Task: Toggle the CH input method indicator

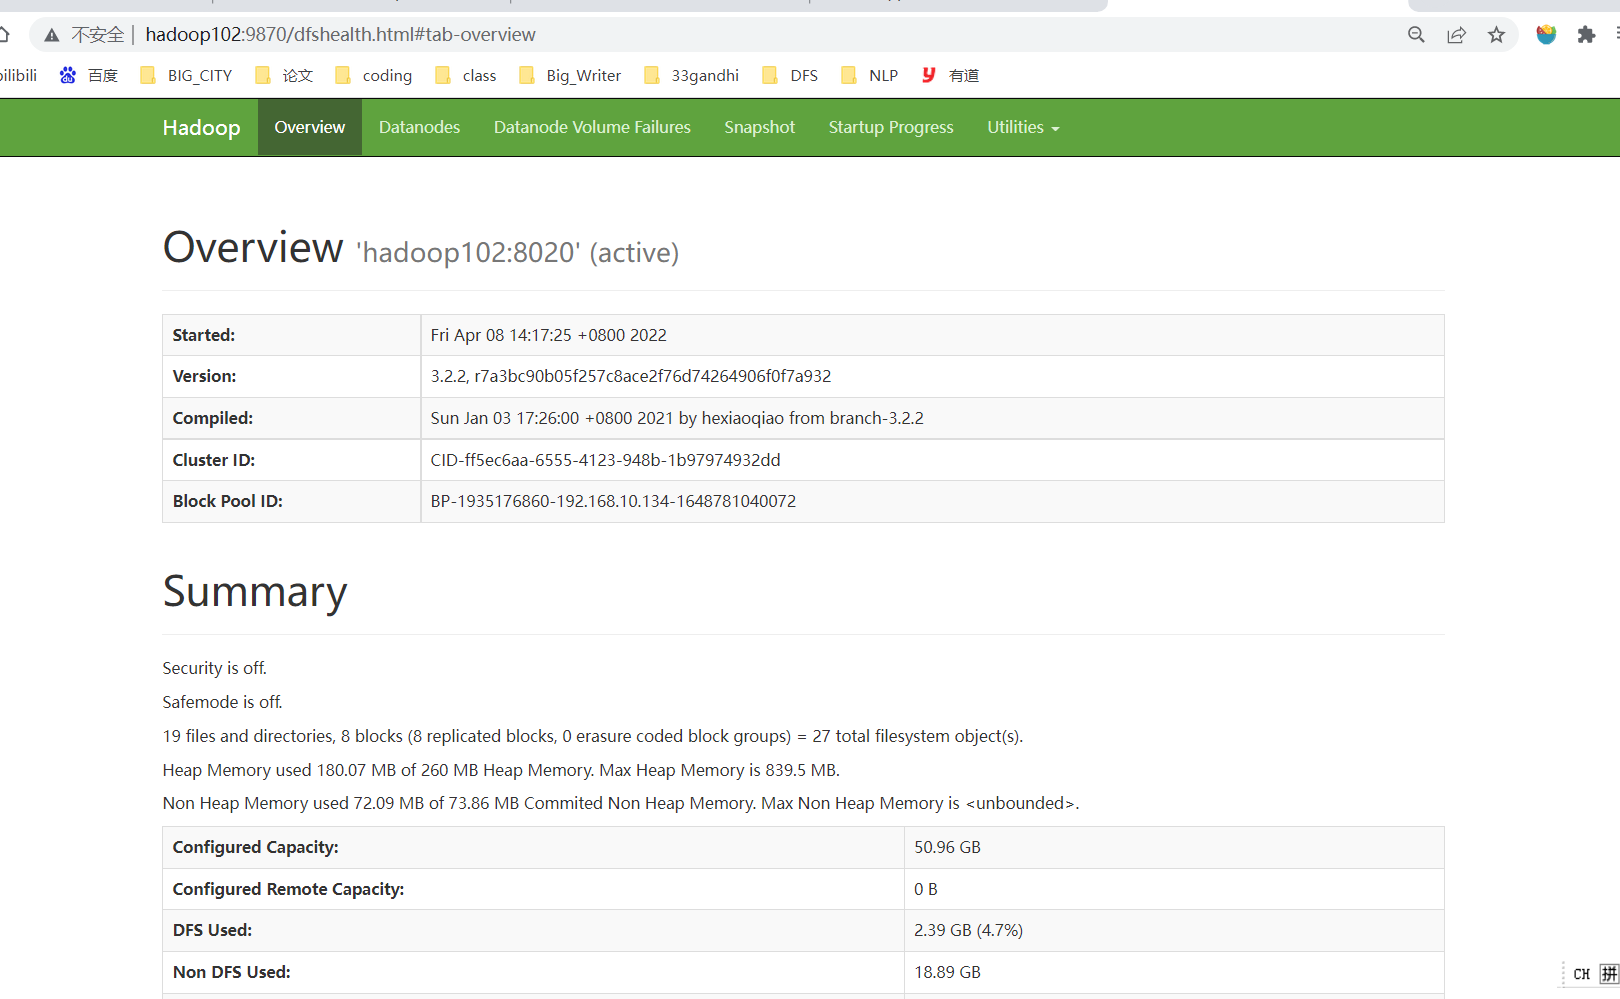Action: tap(1581, 973)
